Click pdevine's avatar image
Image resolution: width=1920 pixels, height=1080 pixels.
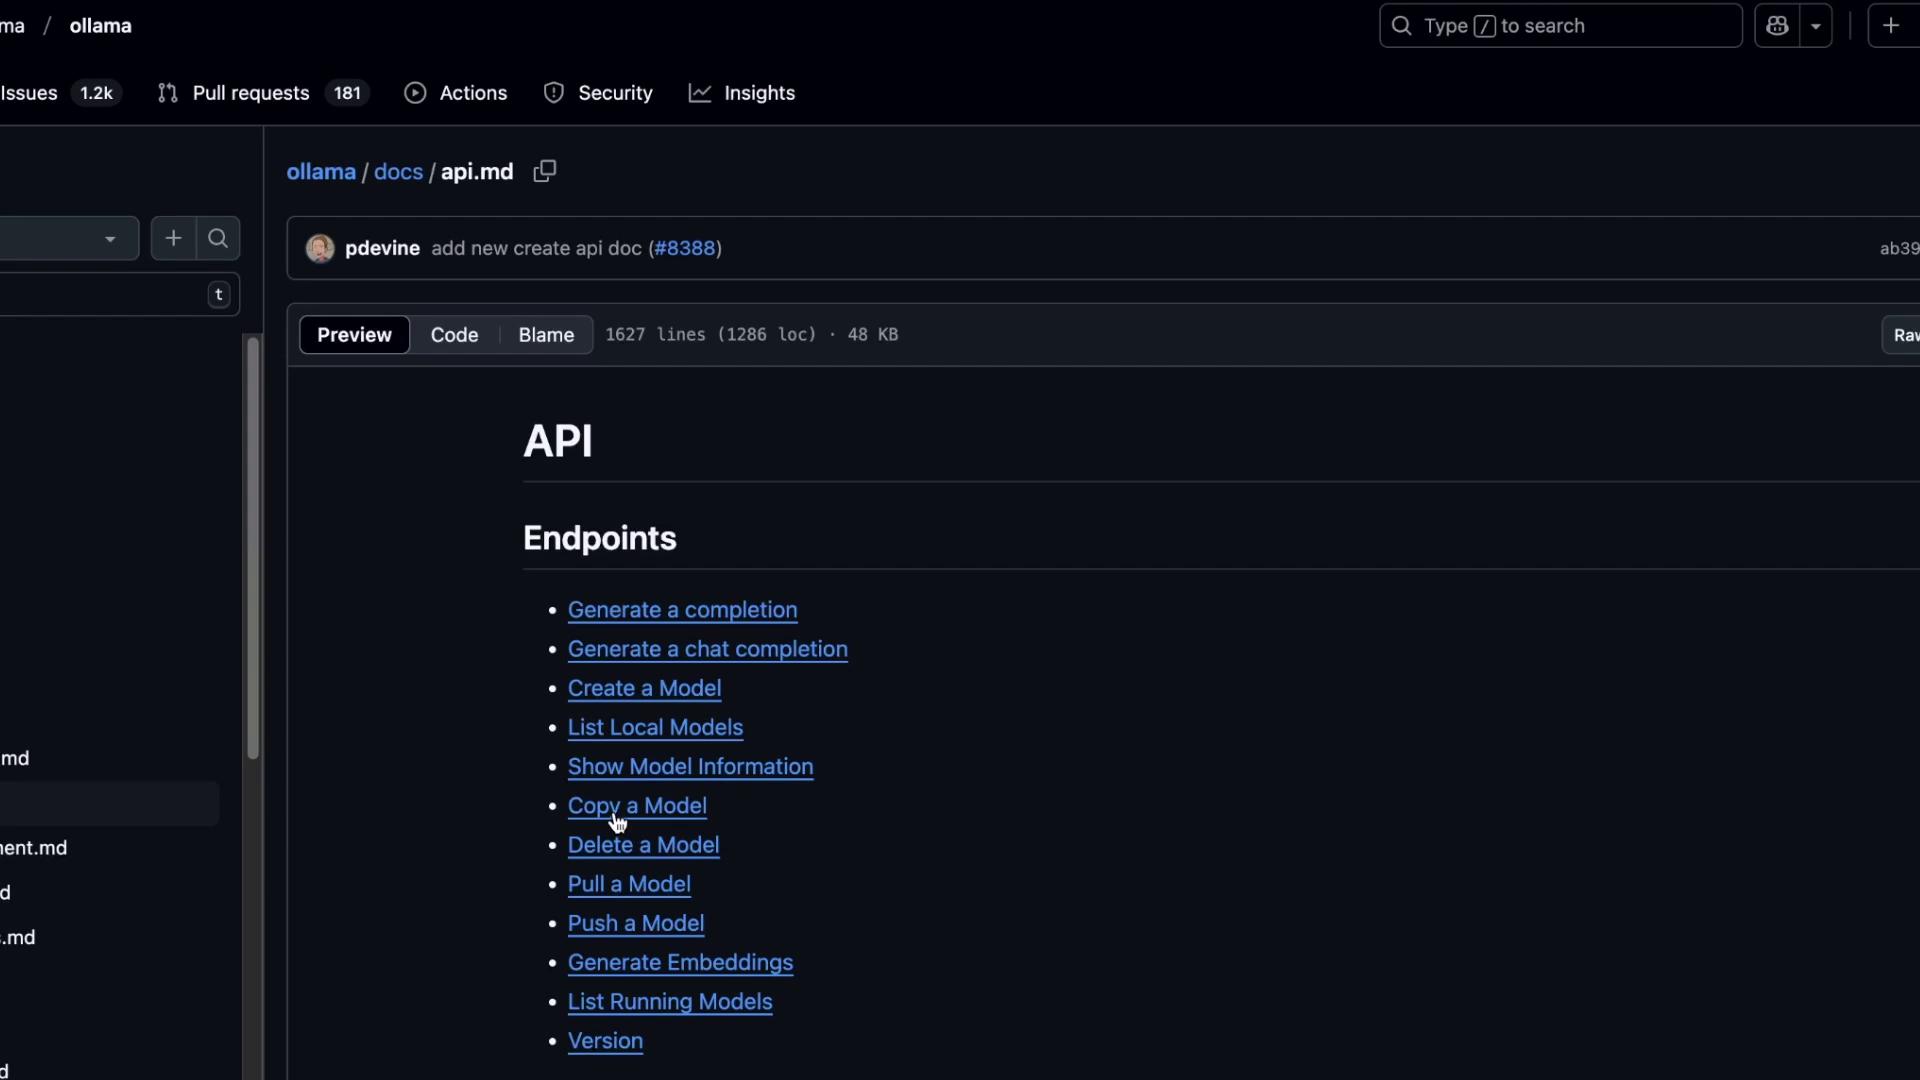point(320,248)
